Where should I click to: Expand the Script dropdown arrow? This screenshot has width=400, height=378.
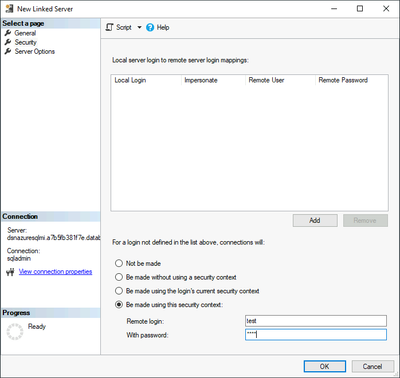click(139, 27)
